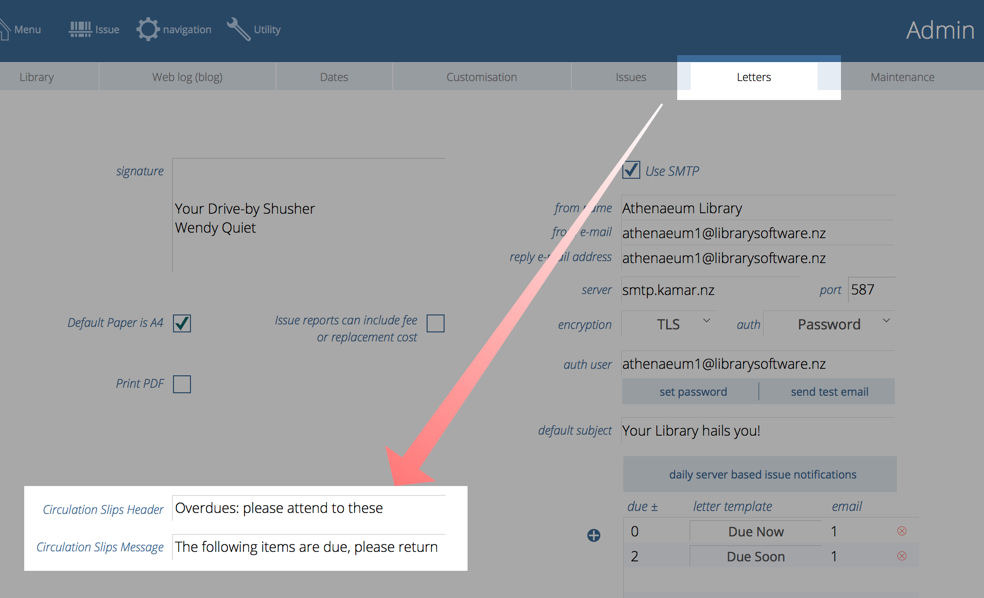Image resolution: width=984 pixels, height=598 pixels.
Task: Toggle the Use SMTP checkbox
Action: pos(631,170)
